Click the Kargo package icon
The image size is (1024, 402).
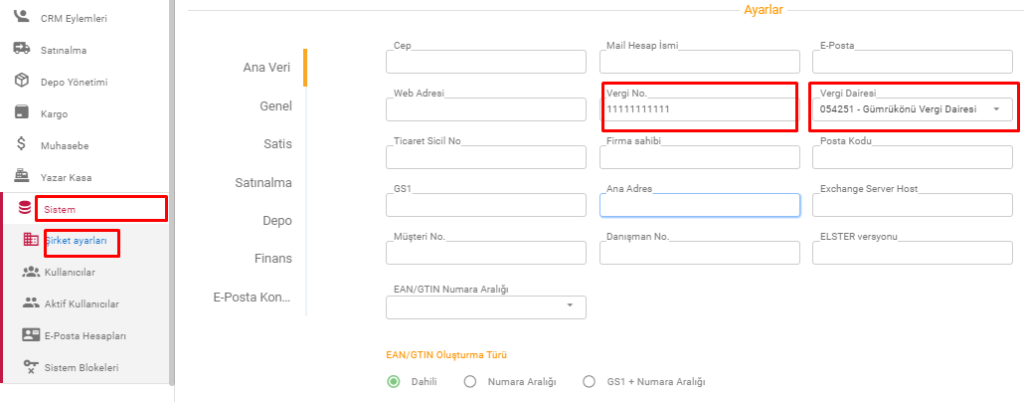(x=22, y=112)
